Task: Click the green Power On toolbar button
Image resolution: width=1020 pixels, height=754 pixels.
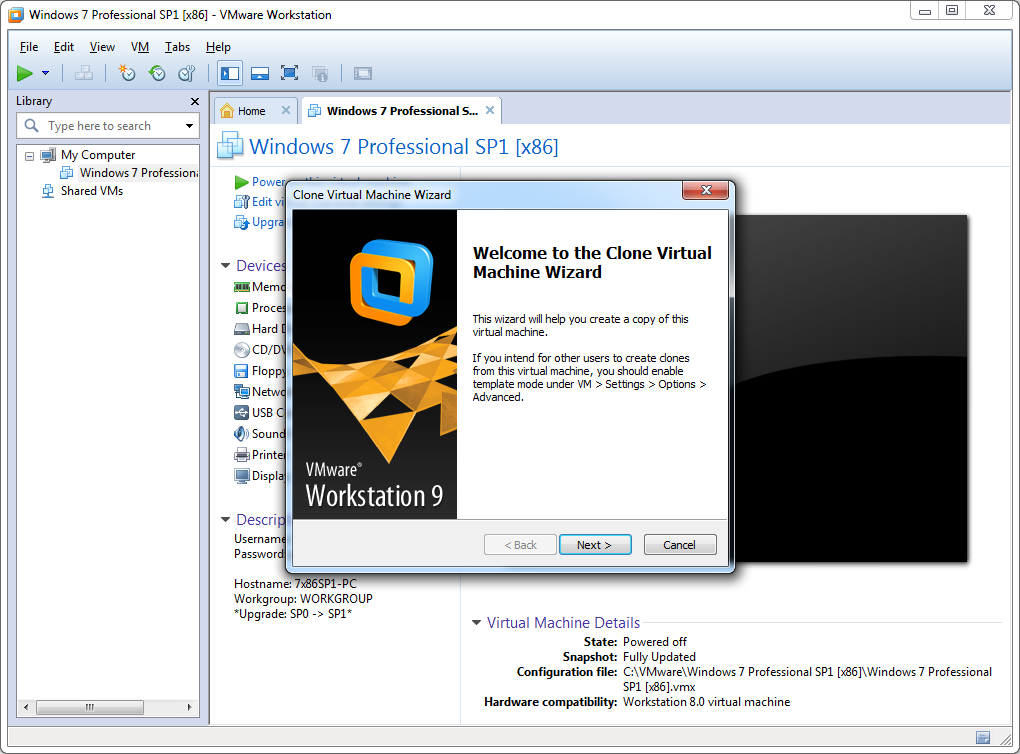Action: click(x=25, y=73)
